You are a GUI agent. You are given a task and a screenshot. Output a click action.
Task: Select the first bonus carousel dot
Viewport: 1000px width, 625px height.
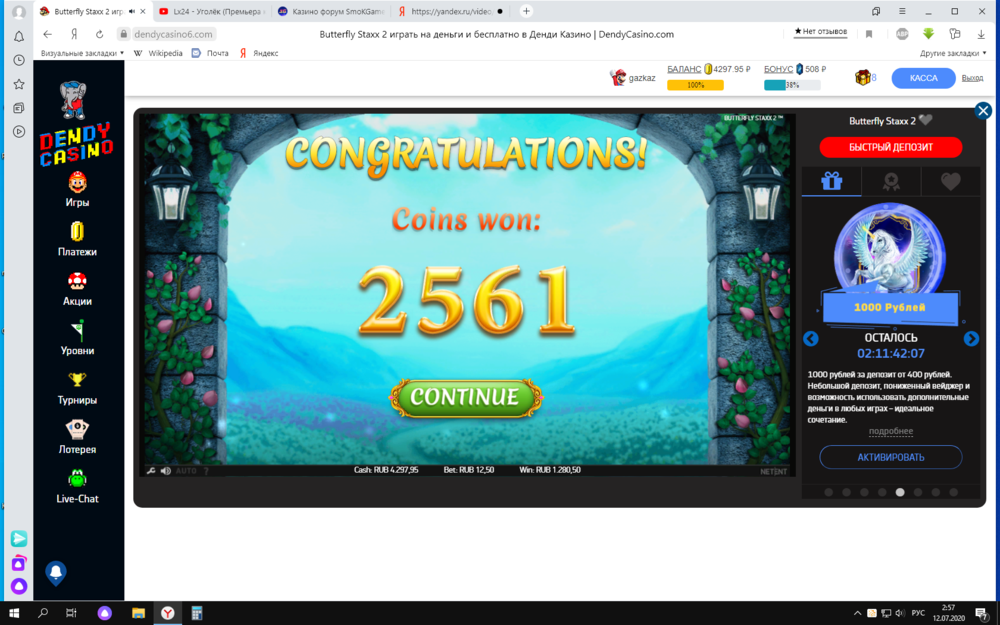[x=828, y=492]
